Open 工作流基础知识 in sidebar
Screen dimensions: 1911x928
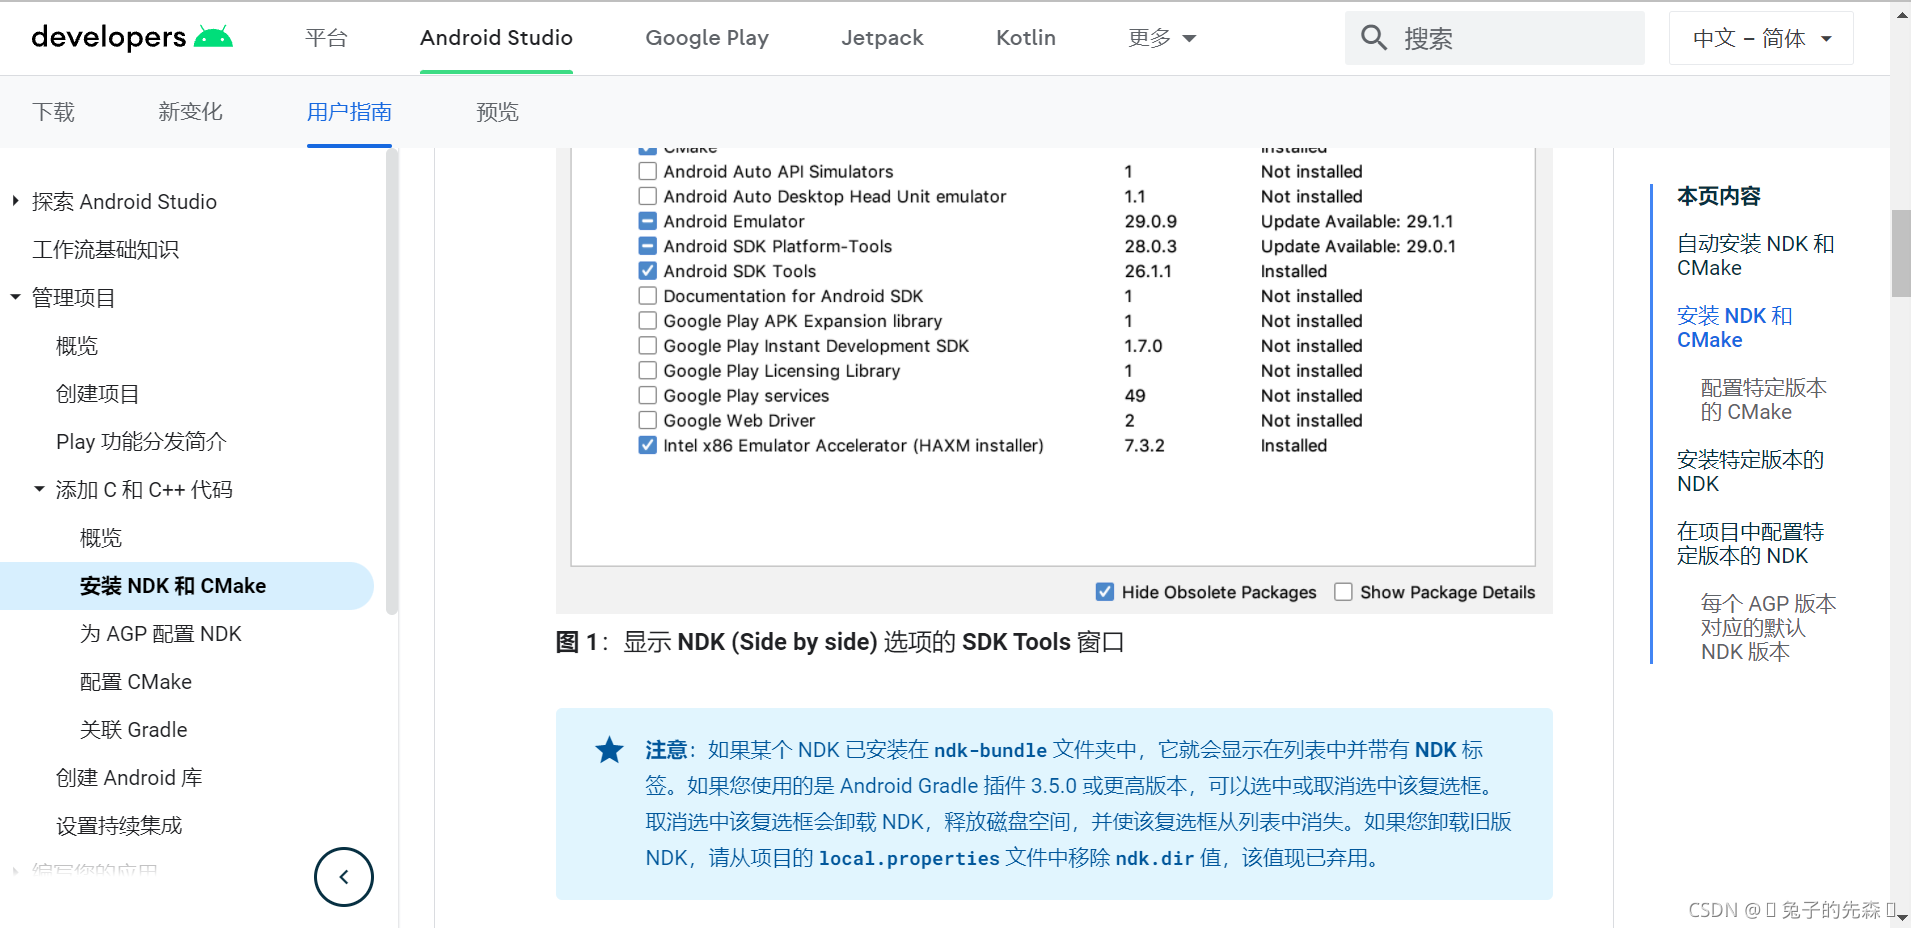click(x=105, y=250)
